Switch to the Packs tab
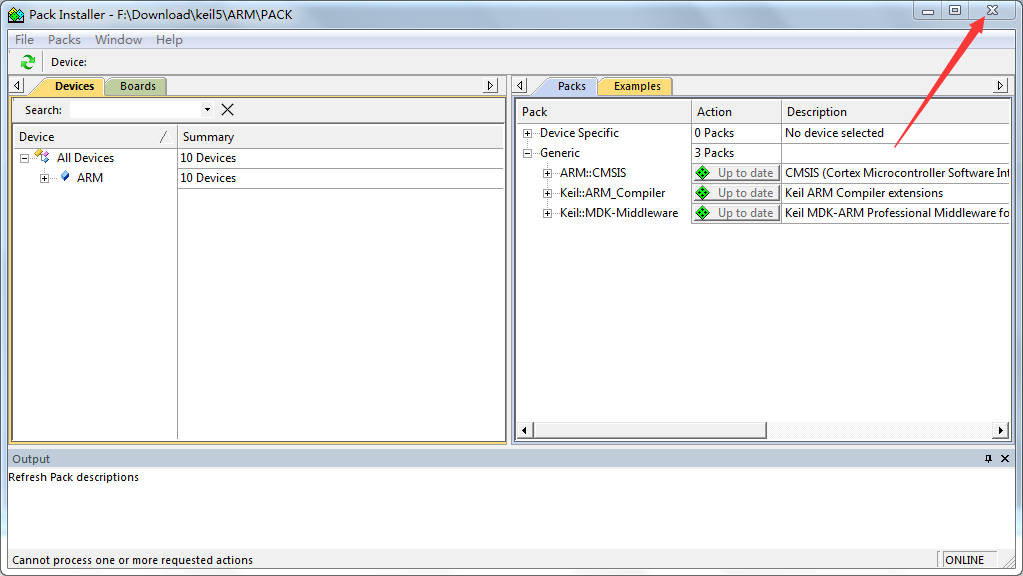This screenshot has width=1023, height=576. 572,86
